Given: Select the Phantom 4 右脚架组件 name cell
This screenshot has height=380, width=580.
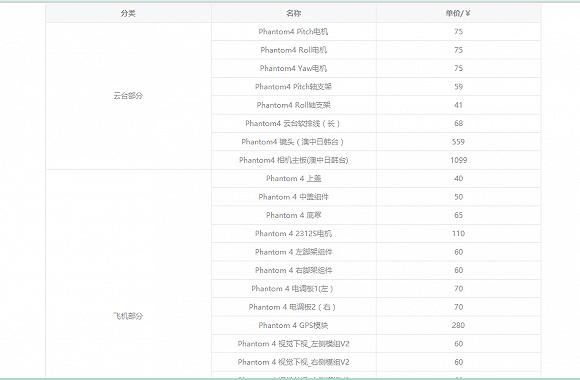Looking at the screenshot, I should pos(293,270).
